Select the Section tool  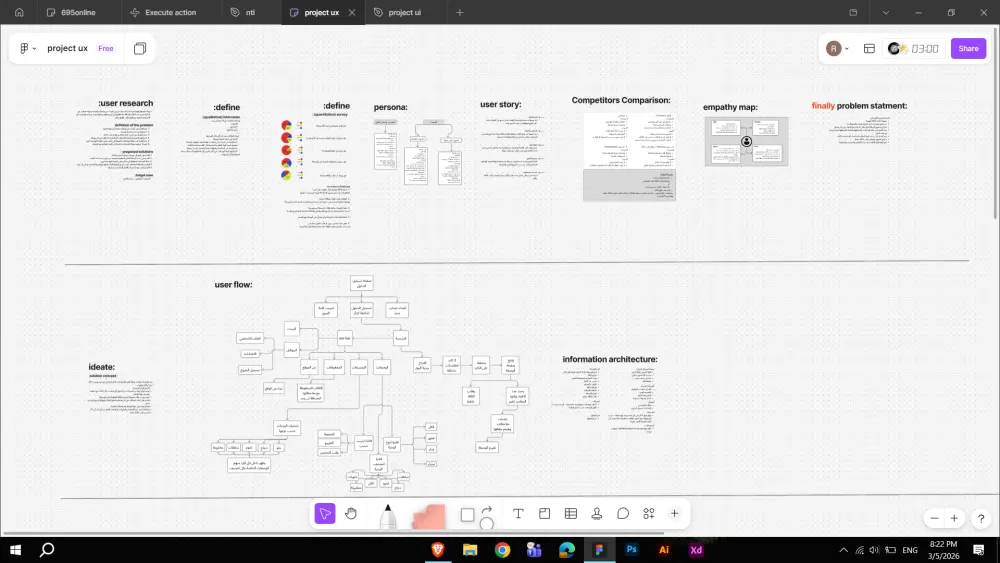(x=544, y=513)
